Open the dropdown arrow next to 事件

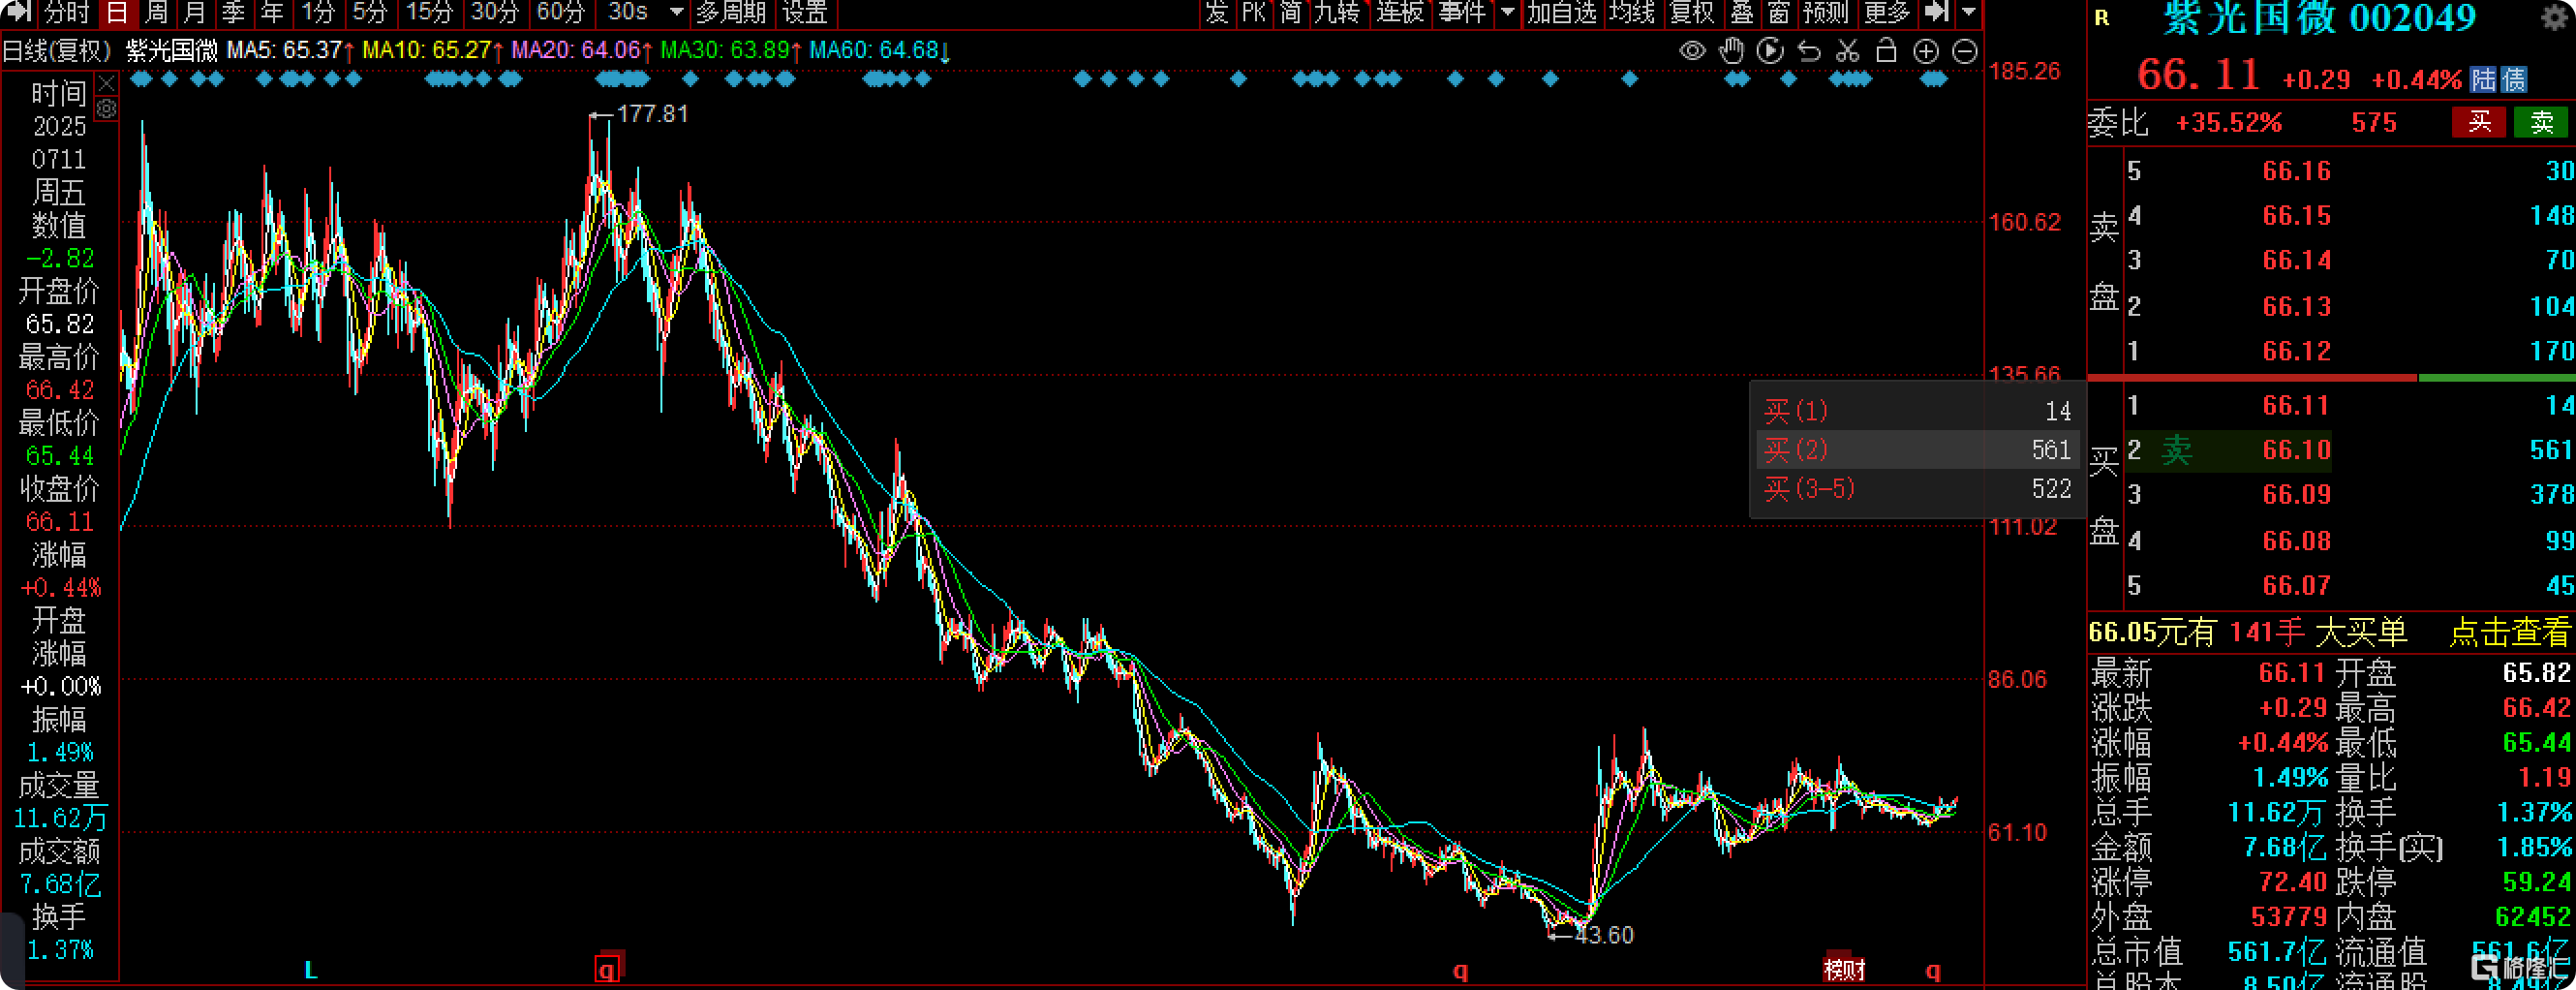point(1507,13)
